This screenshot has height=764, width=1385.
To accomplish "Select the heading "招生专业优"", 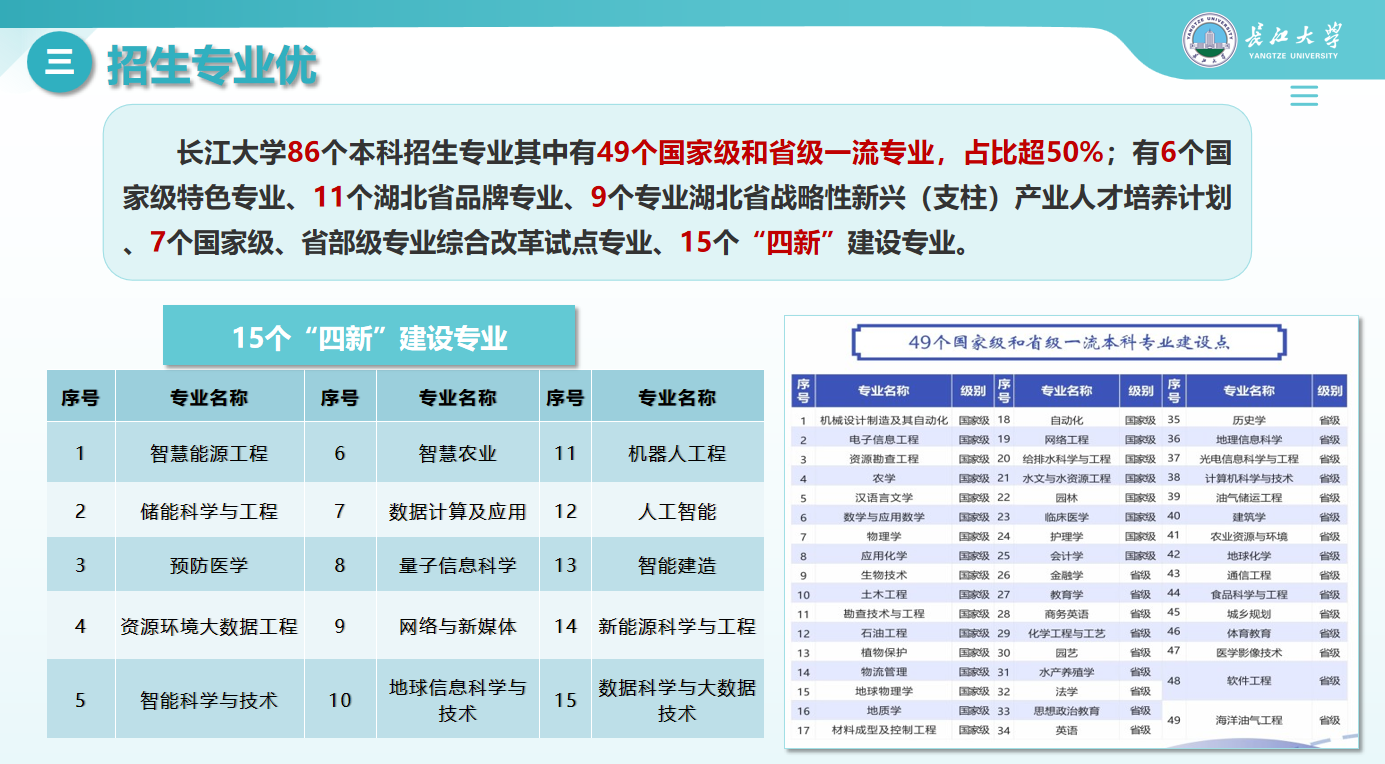I will point(212,66).
